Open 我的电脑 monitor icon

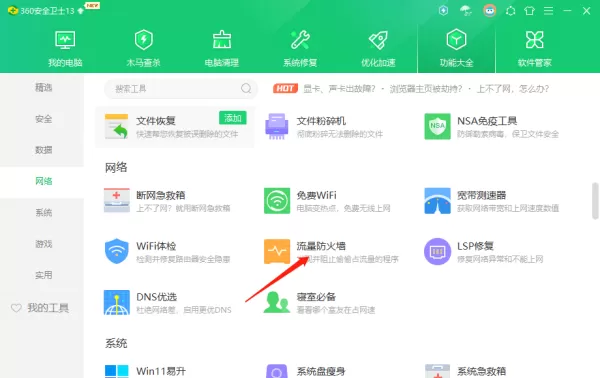coord(65,40)
